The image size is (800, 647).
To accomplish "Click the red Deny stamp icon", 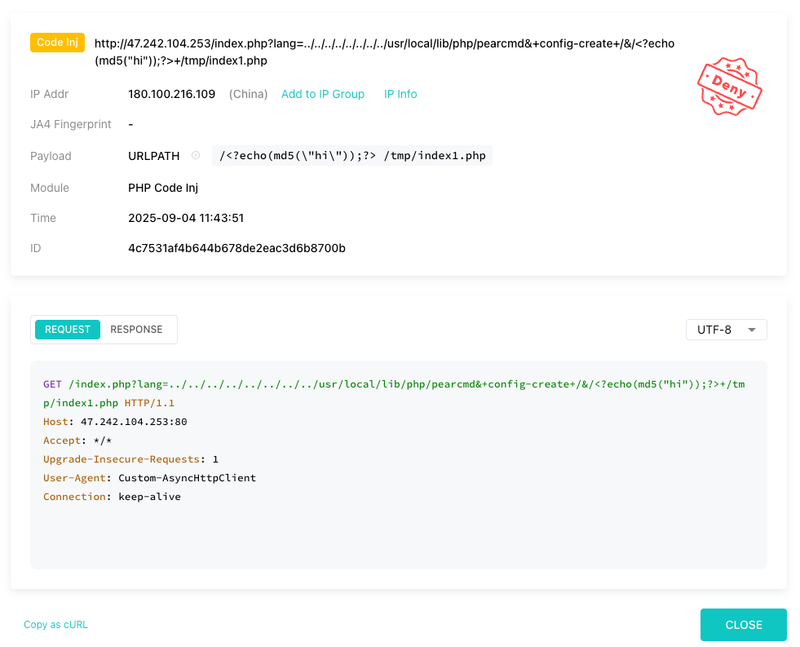I will click(x=729, y=86).
